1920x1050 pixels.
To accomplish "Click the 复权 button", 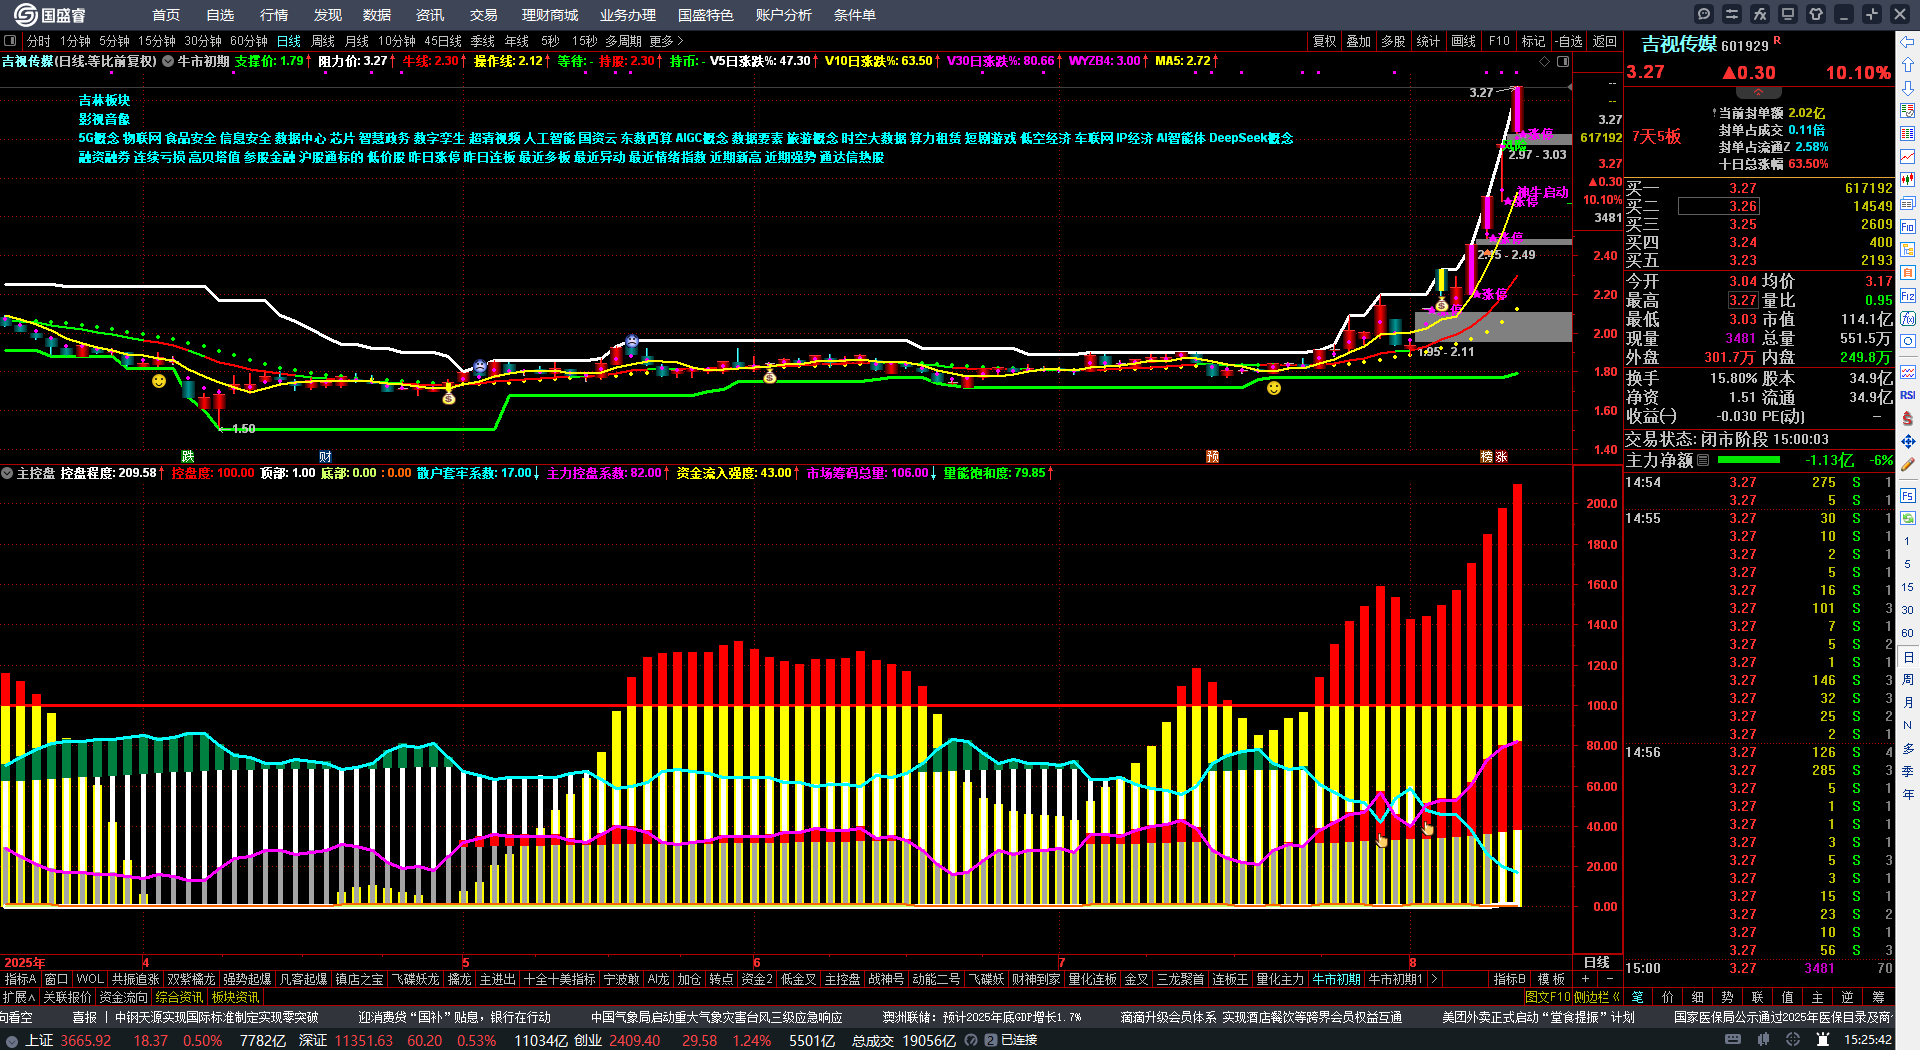I will click(1325, 41).
